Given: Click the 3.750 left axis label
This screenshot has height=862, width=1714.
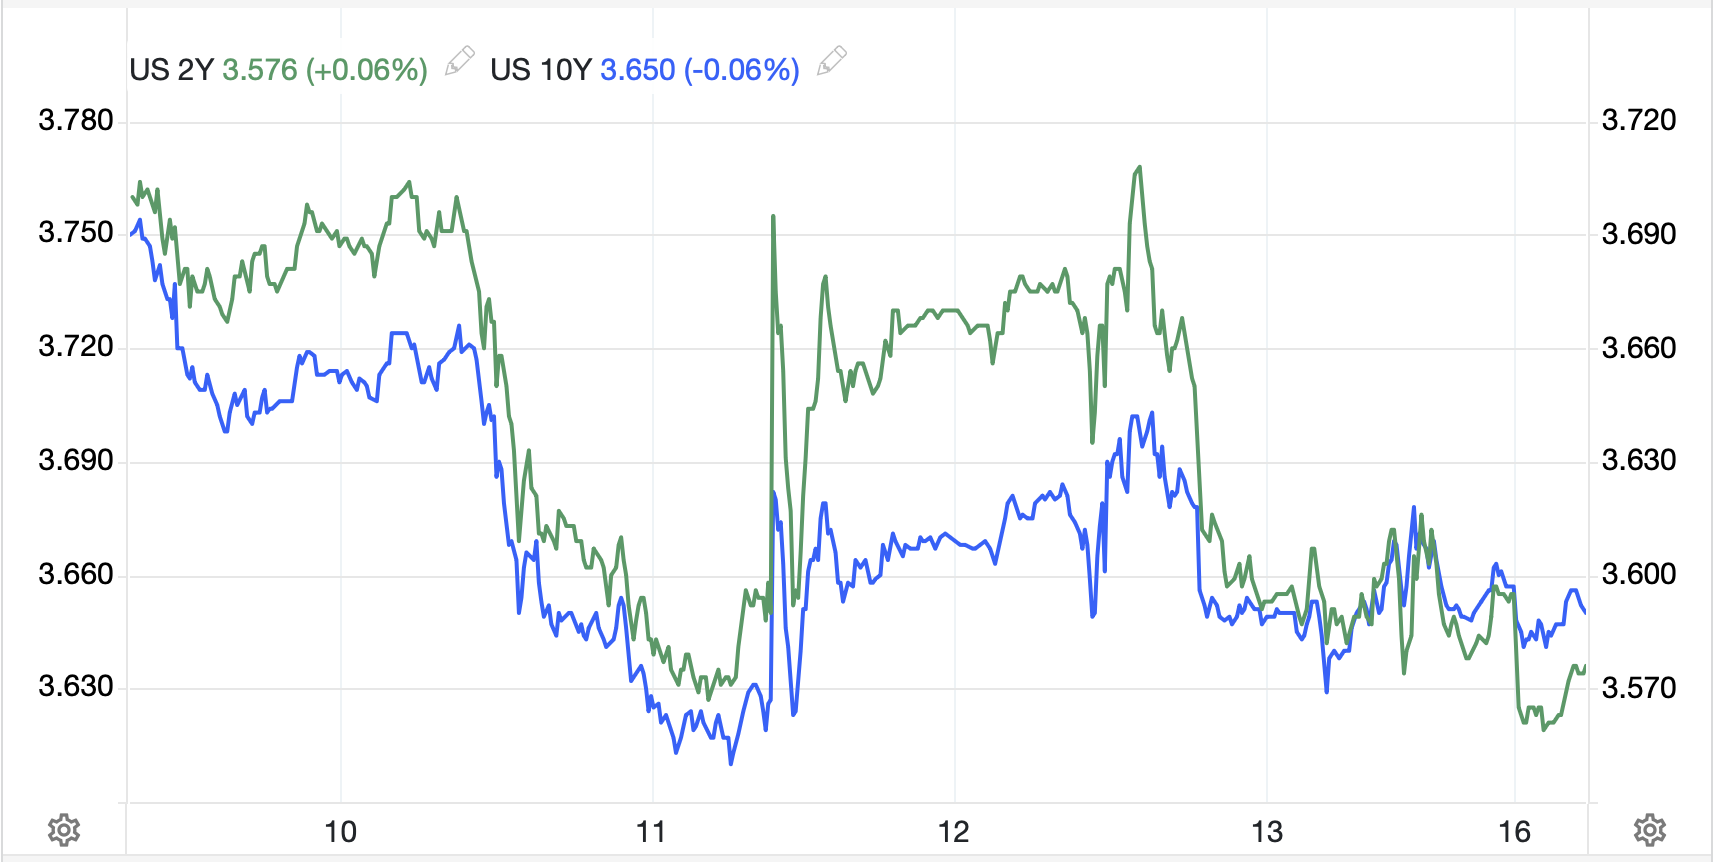Looking at the screenshot, I should click(x=76, y=233).
